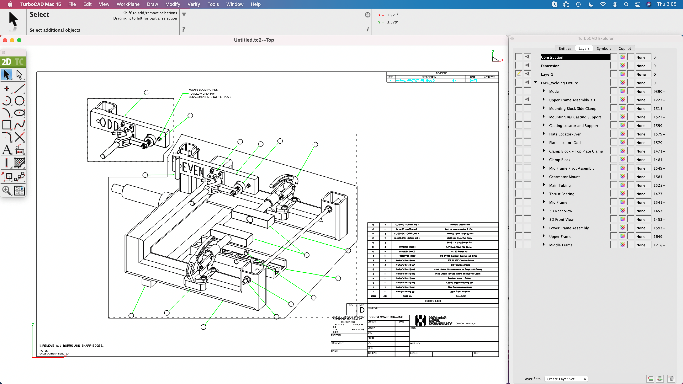Pick the Text tool letter A

point(7,150)
